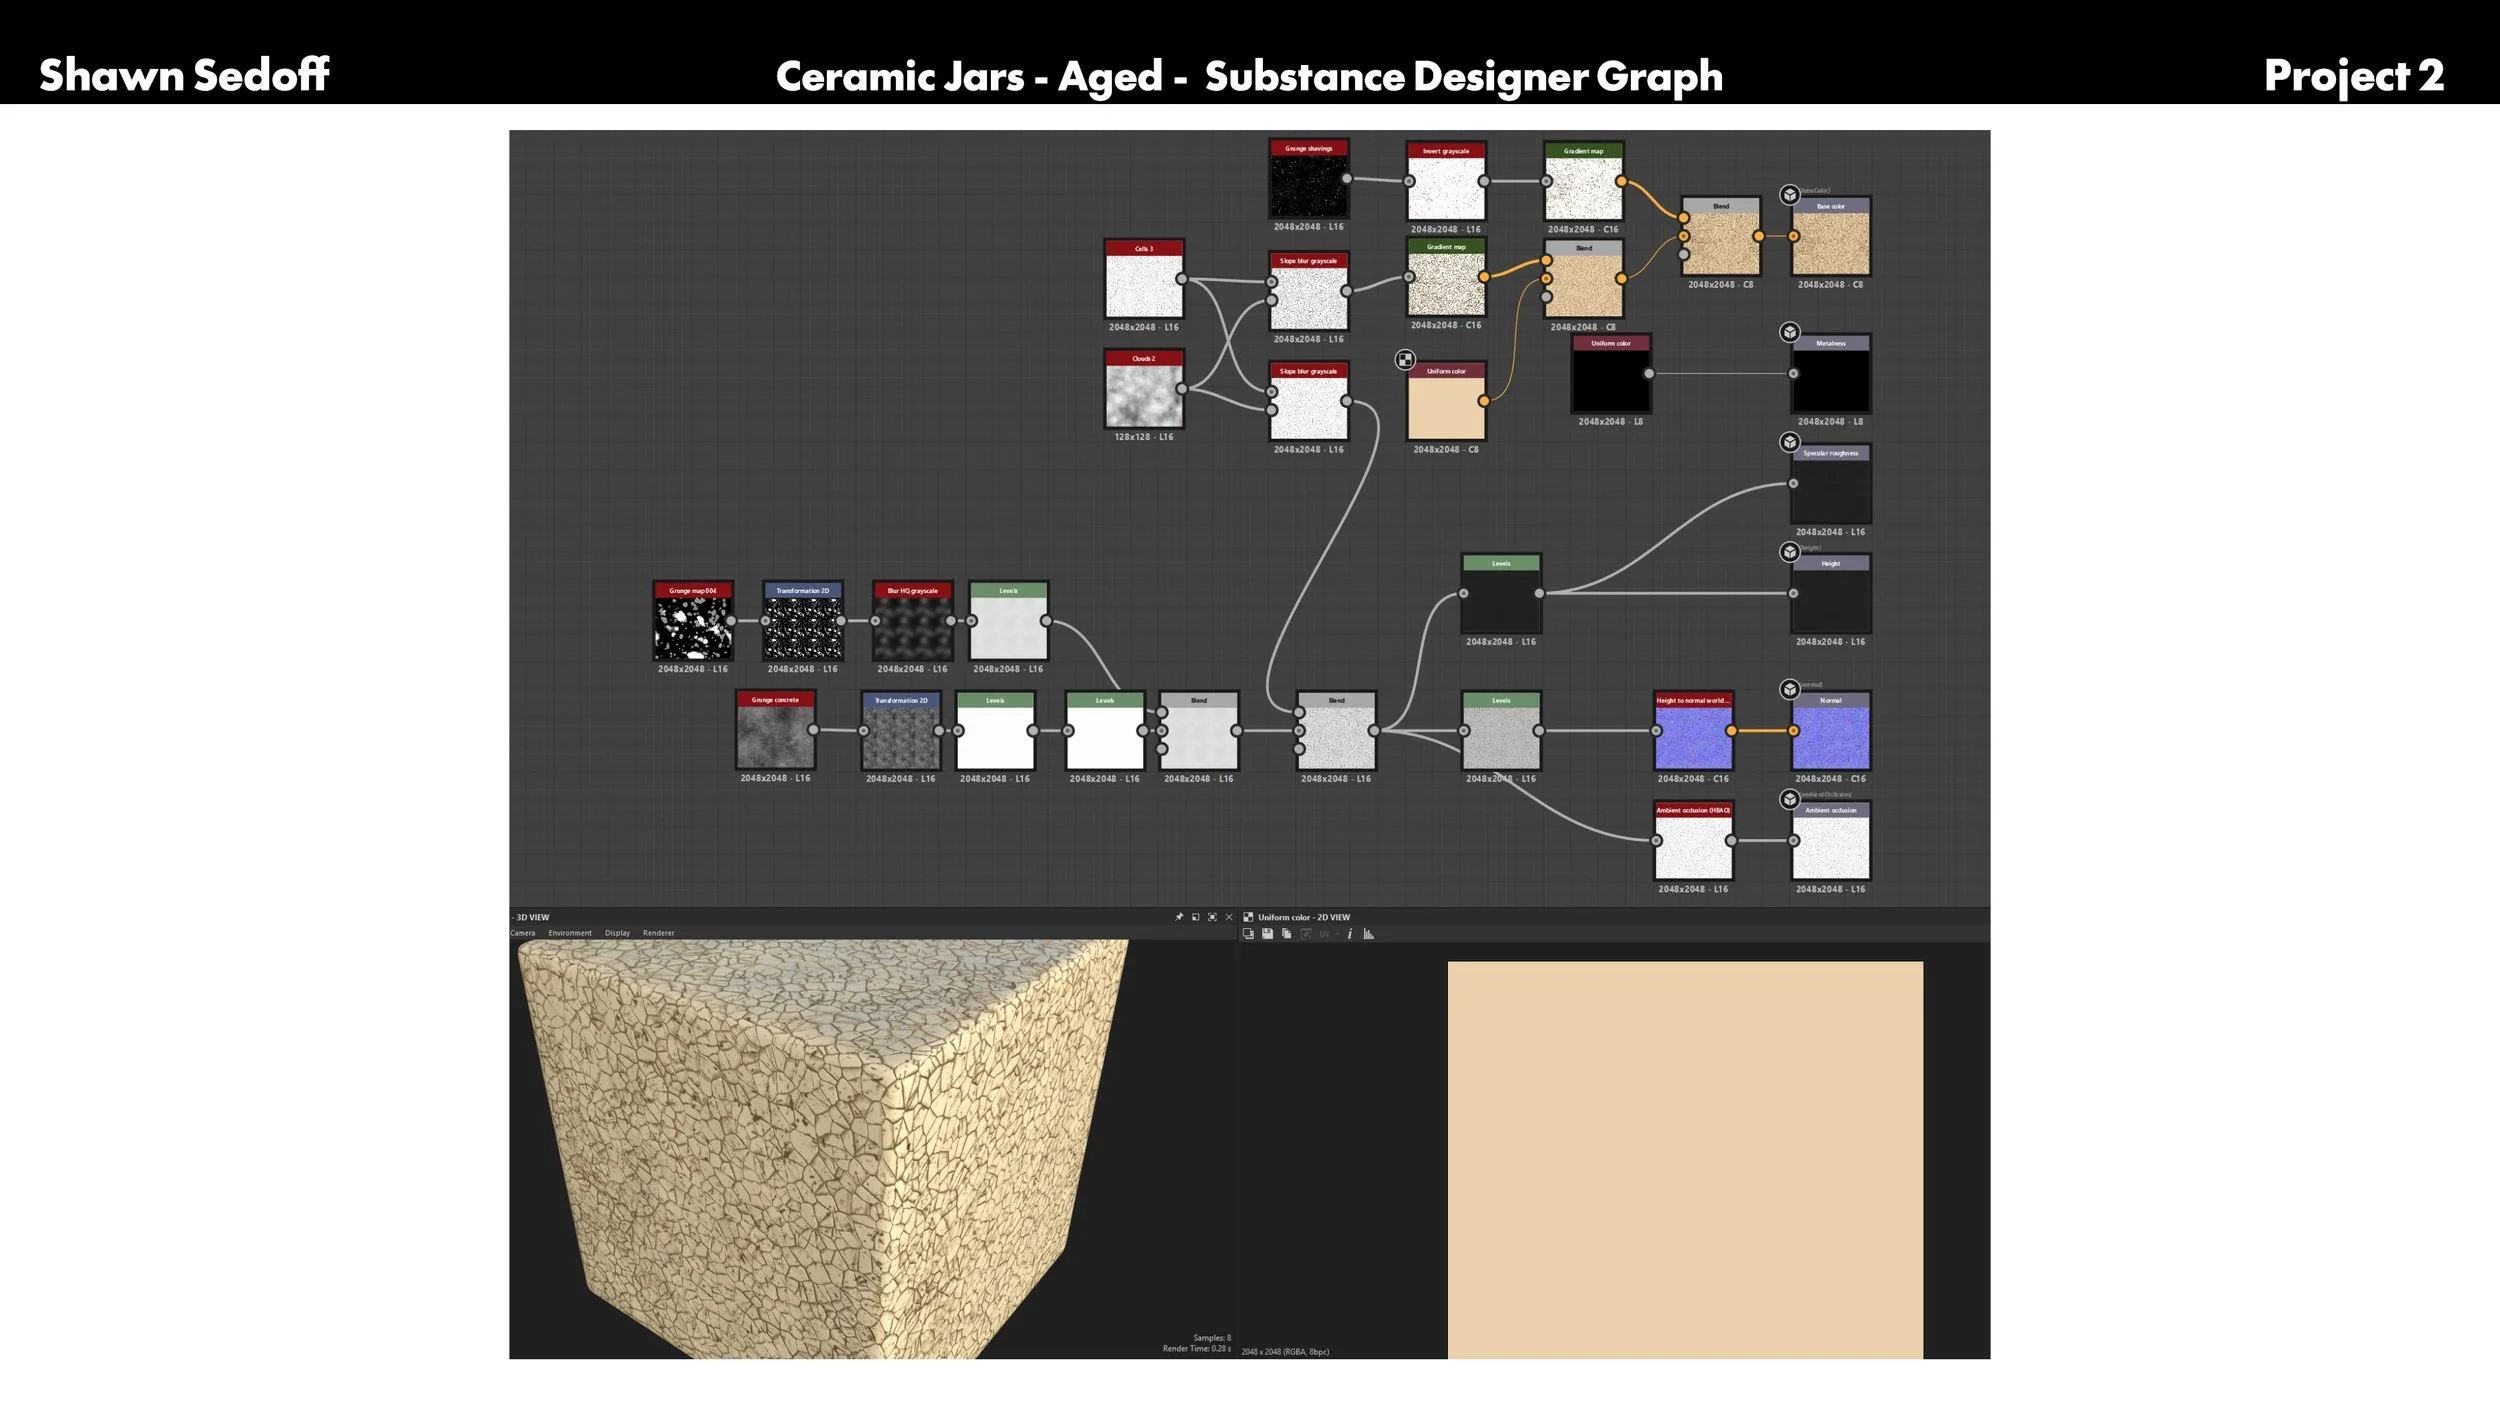The width and height of the screenshot is (2500, 1406).
Task: Select the Blur HQ grayscale node
Action: tap(913, 620)
